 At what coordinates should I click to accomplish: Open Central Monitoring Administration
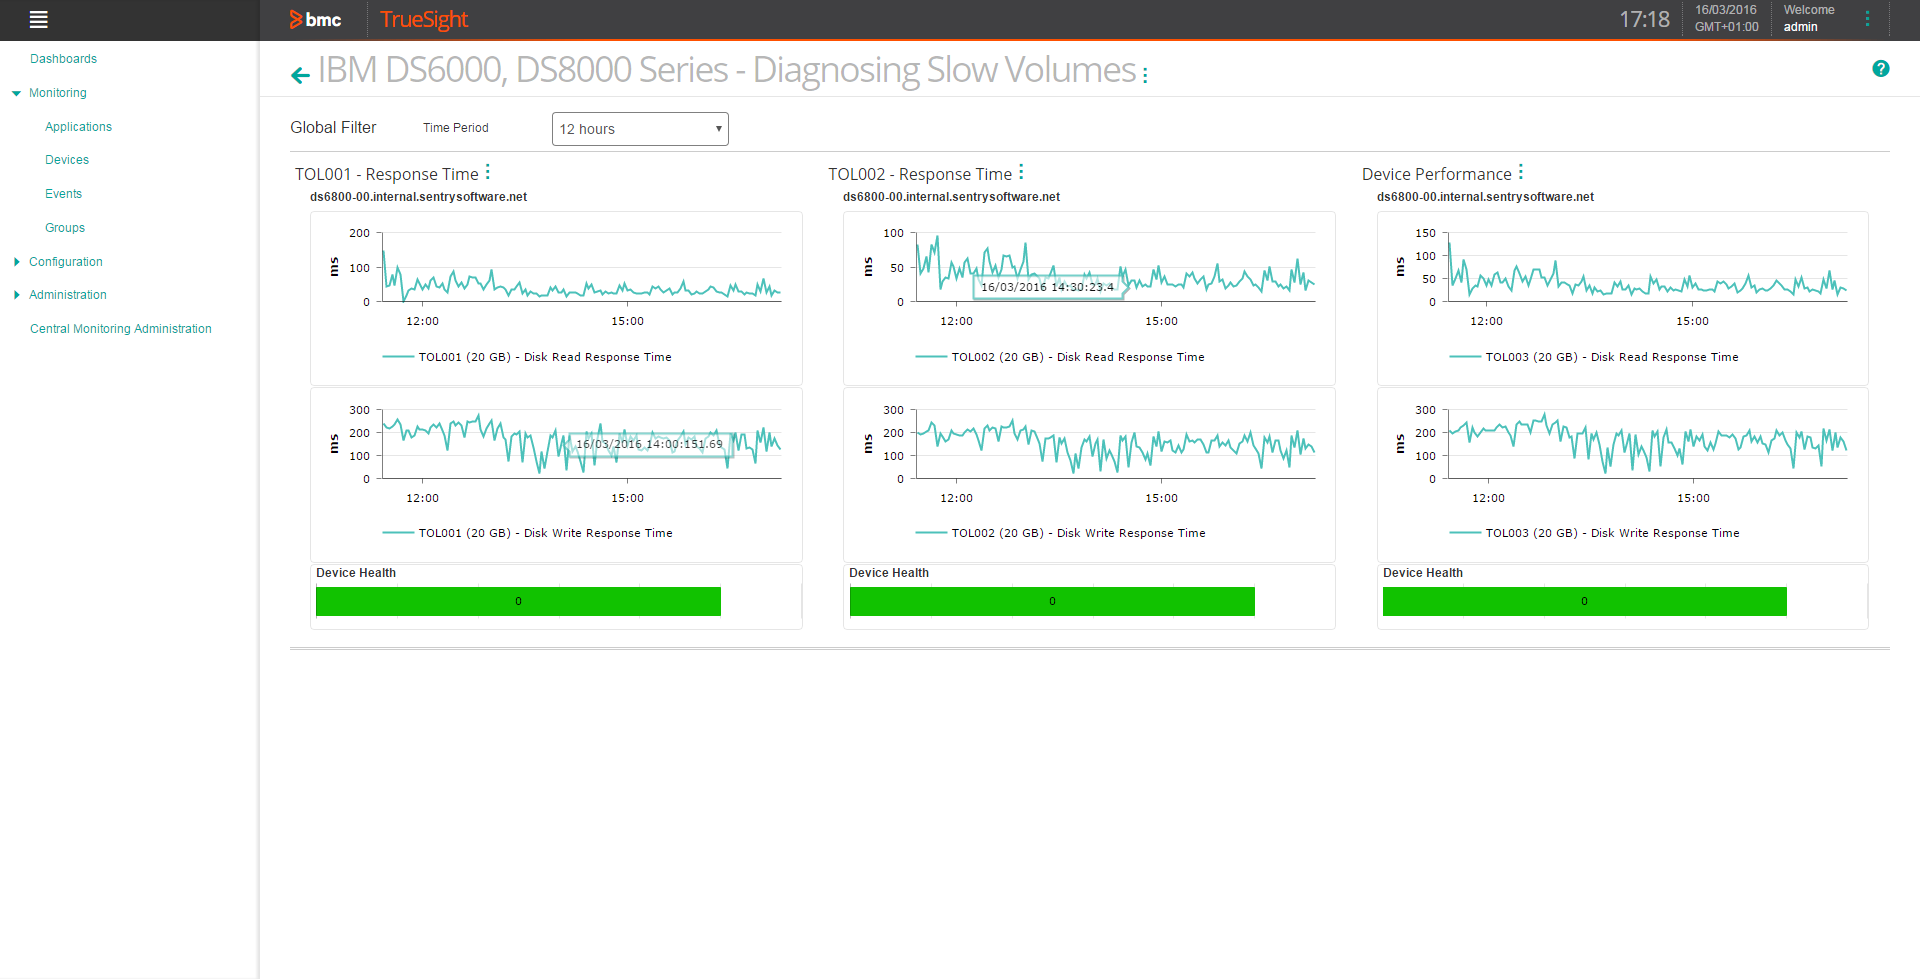coord(121,329)
